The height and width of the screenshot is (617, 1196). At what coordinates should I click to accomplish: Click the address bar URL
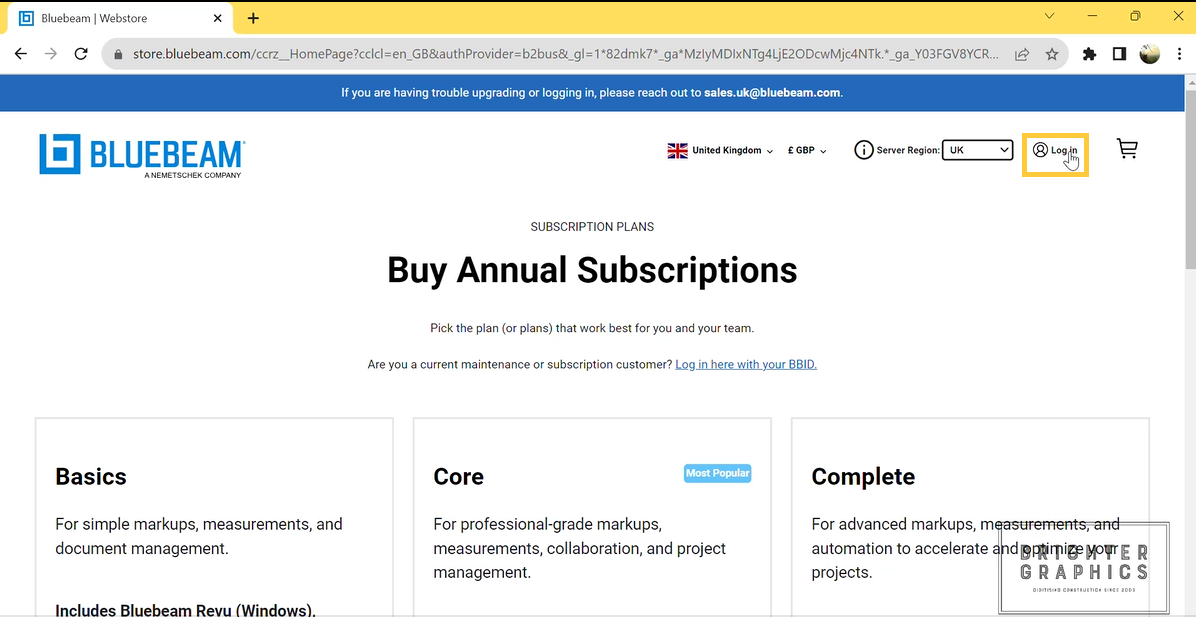tap(565, 54)
